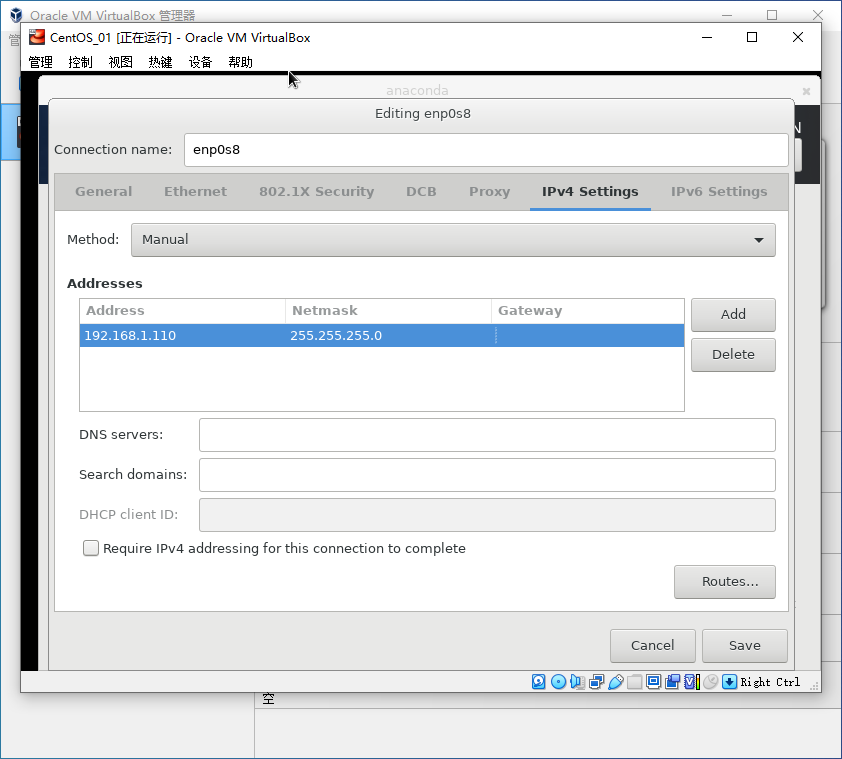Click the Netmask column header
This screenshot has width=842, height=759.
tap(388, 311)
